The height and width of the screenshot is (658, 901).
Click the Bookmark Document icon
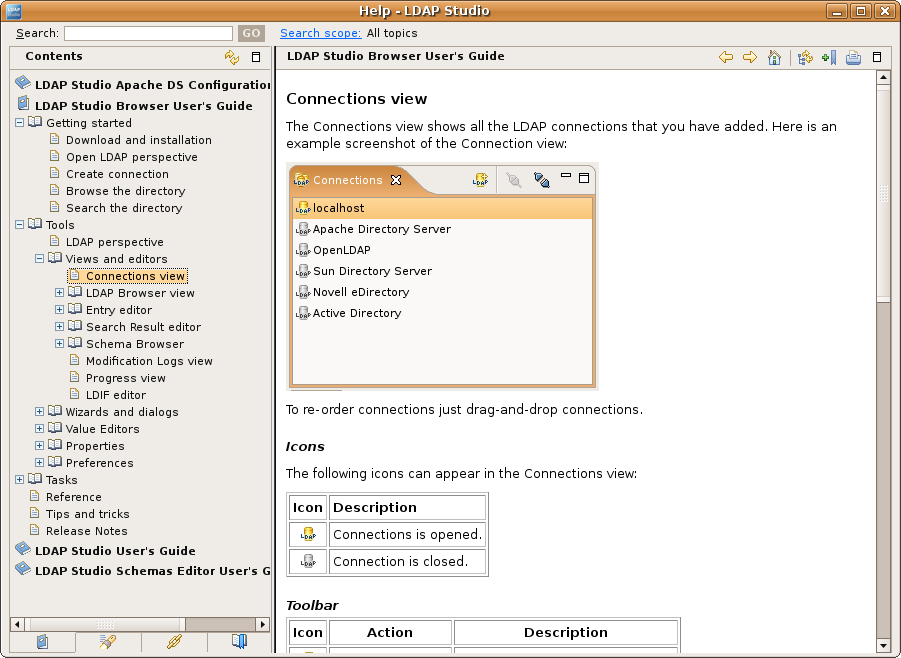tap(828, 58)
